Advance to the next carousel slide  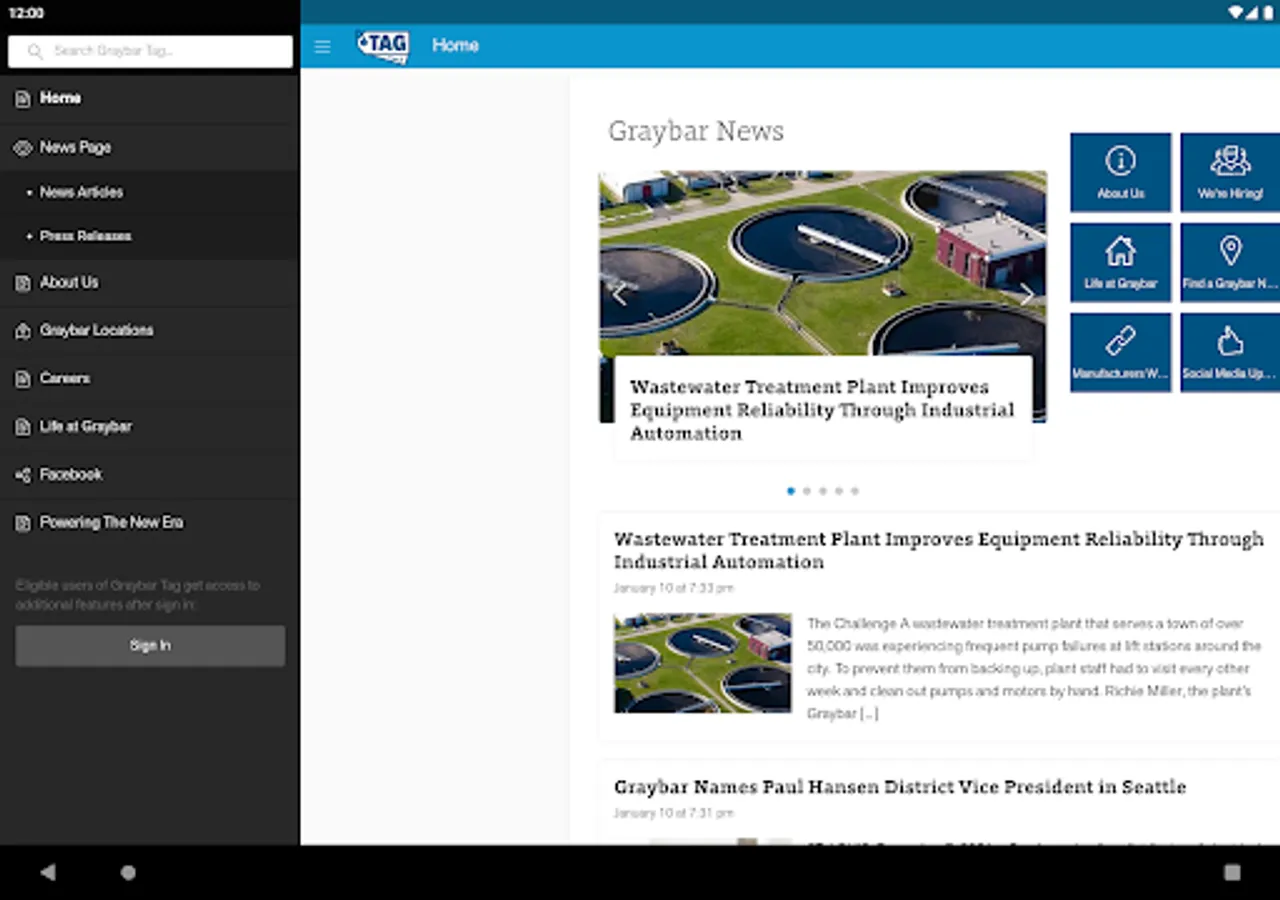point(1026,294)
